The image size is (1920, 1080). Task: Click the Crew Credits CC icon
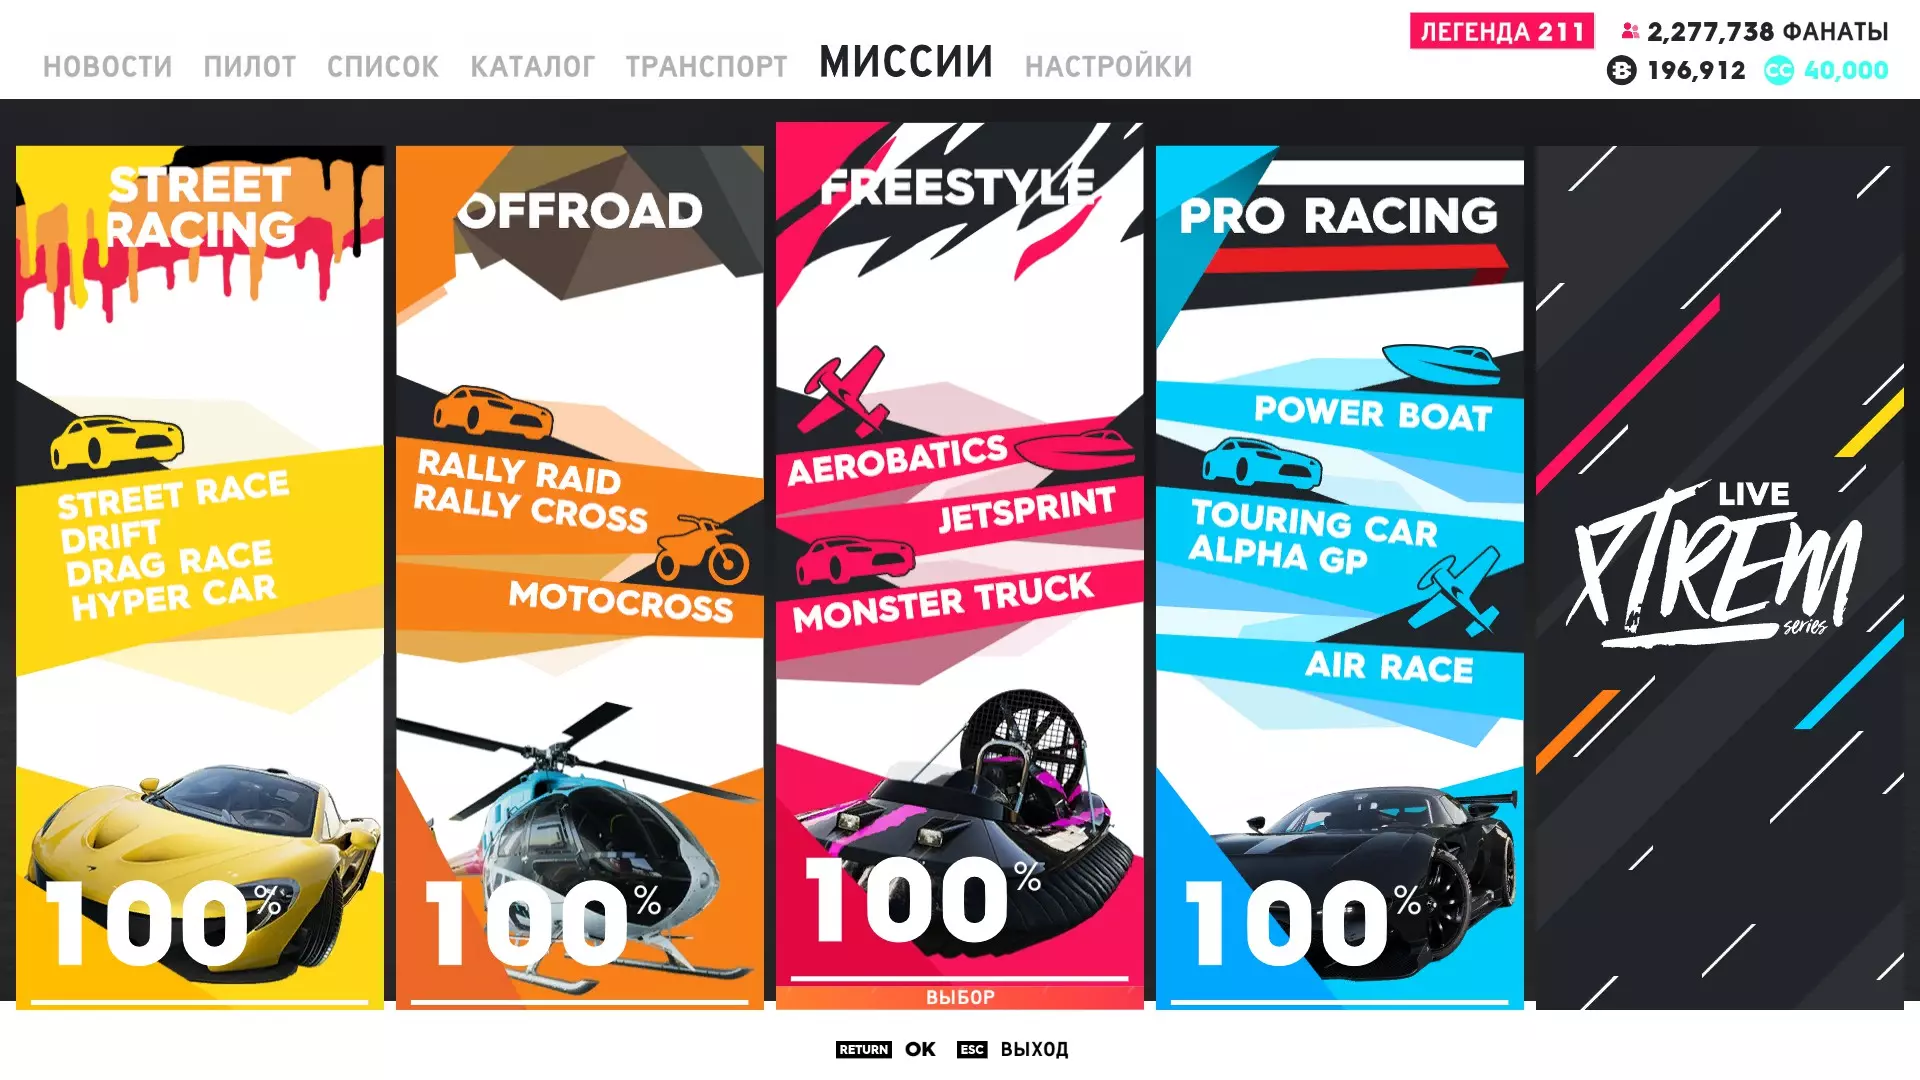click(1778, 70)
